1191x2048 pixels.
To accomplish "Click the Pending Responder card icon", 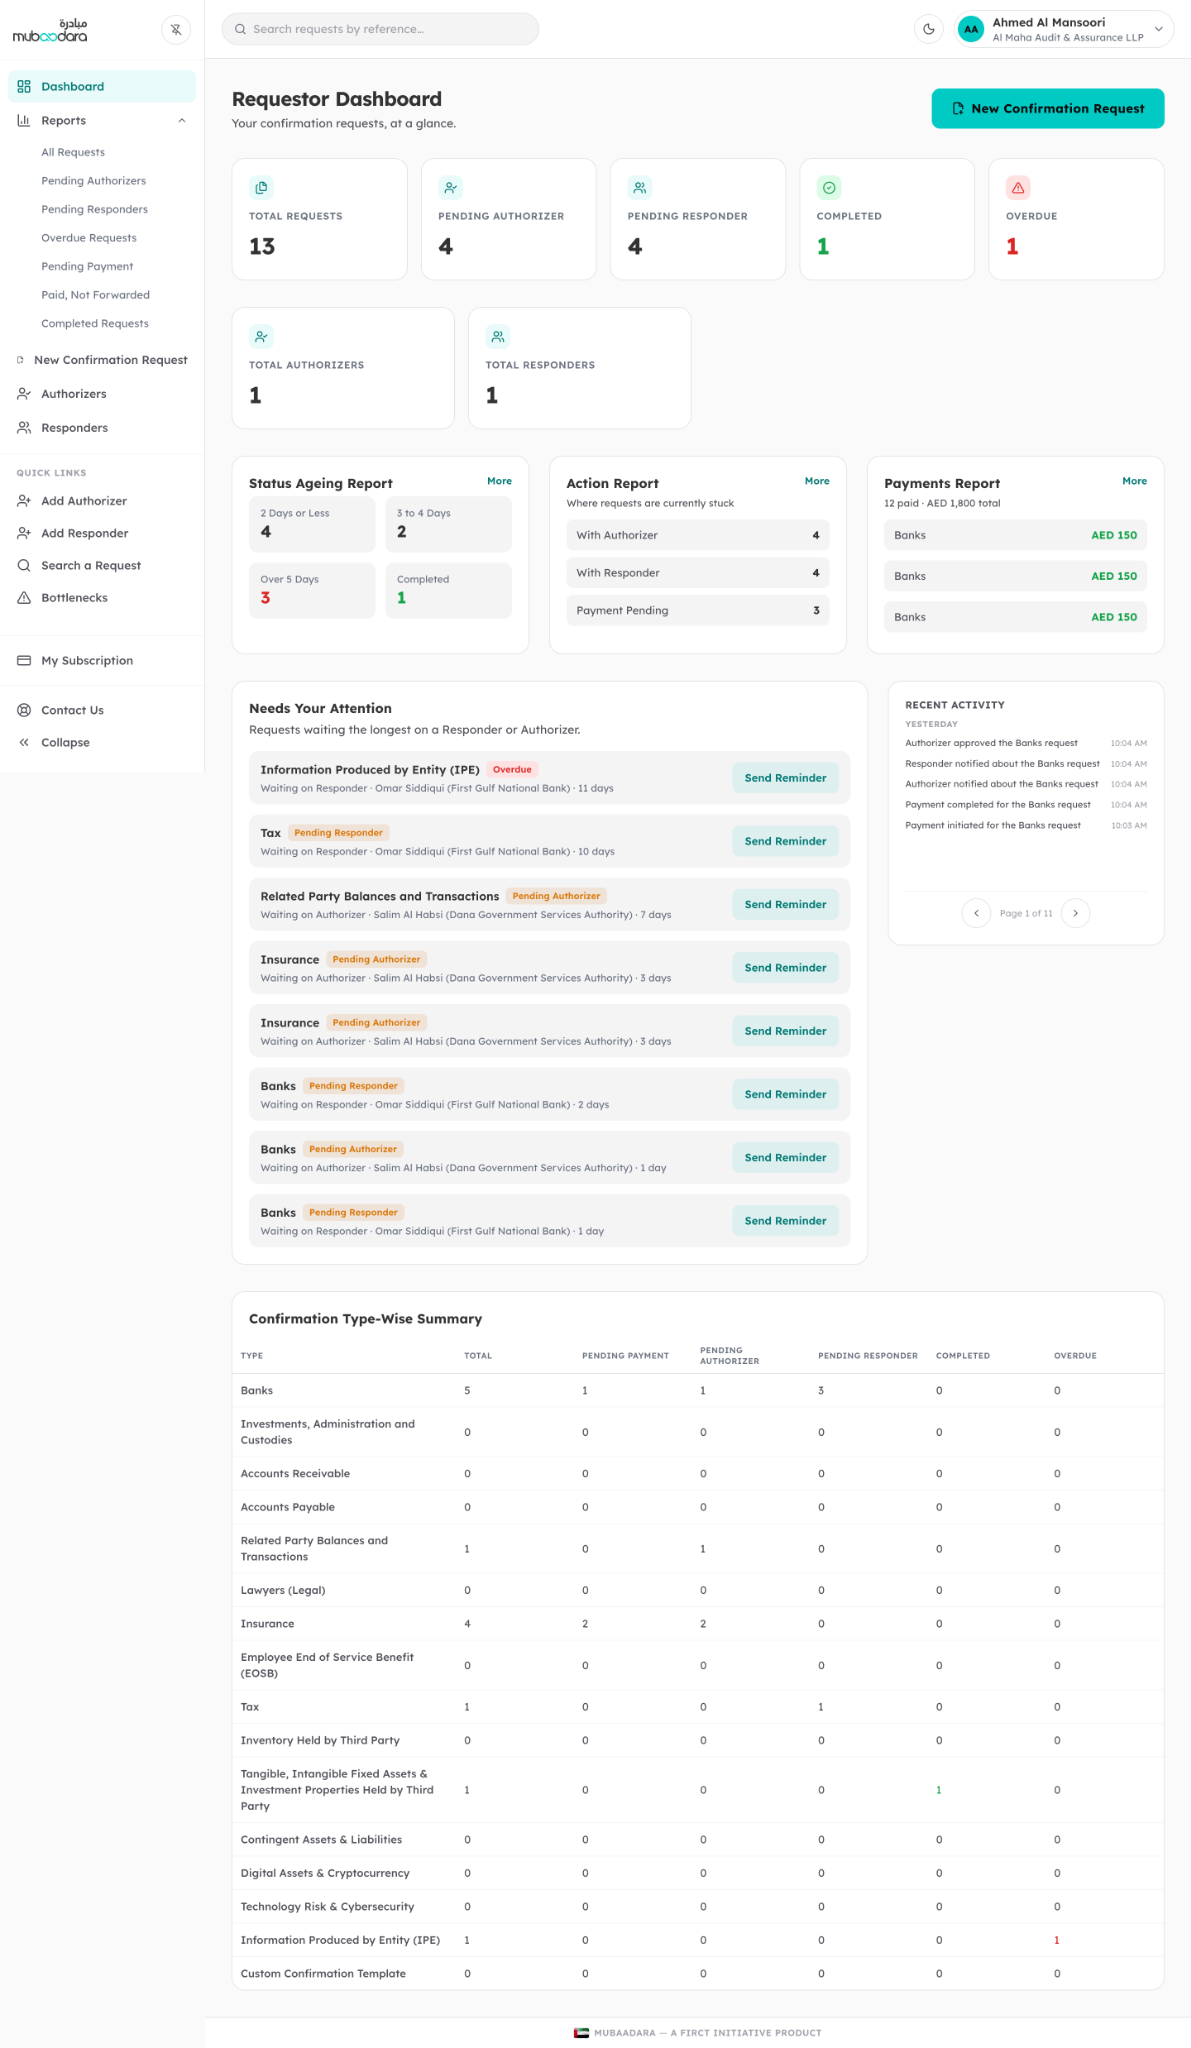I will coord(640,187).
